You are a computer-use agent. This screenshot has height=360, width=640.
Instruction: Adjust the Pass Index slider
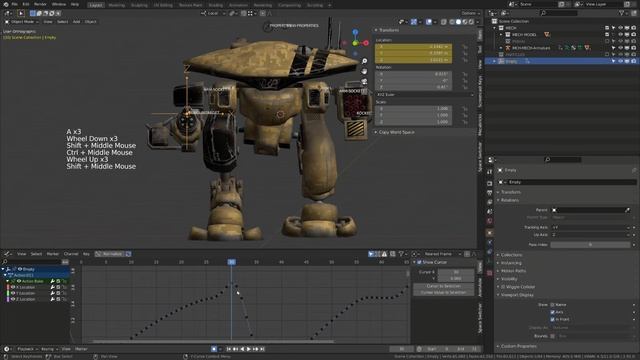coord(591,244)
